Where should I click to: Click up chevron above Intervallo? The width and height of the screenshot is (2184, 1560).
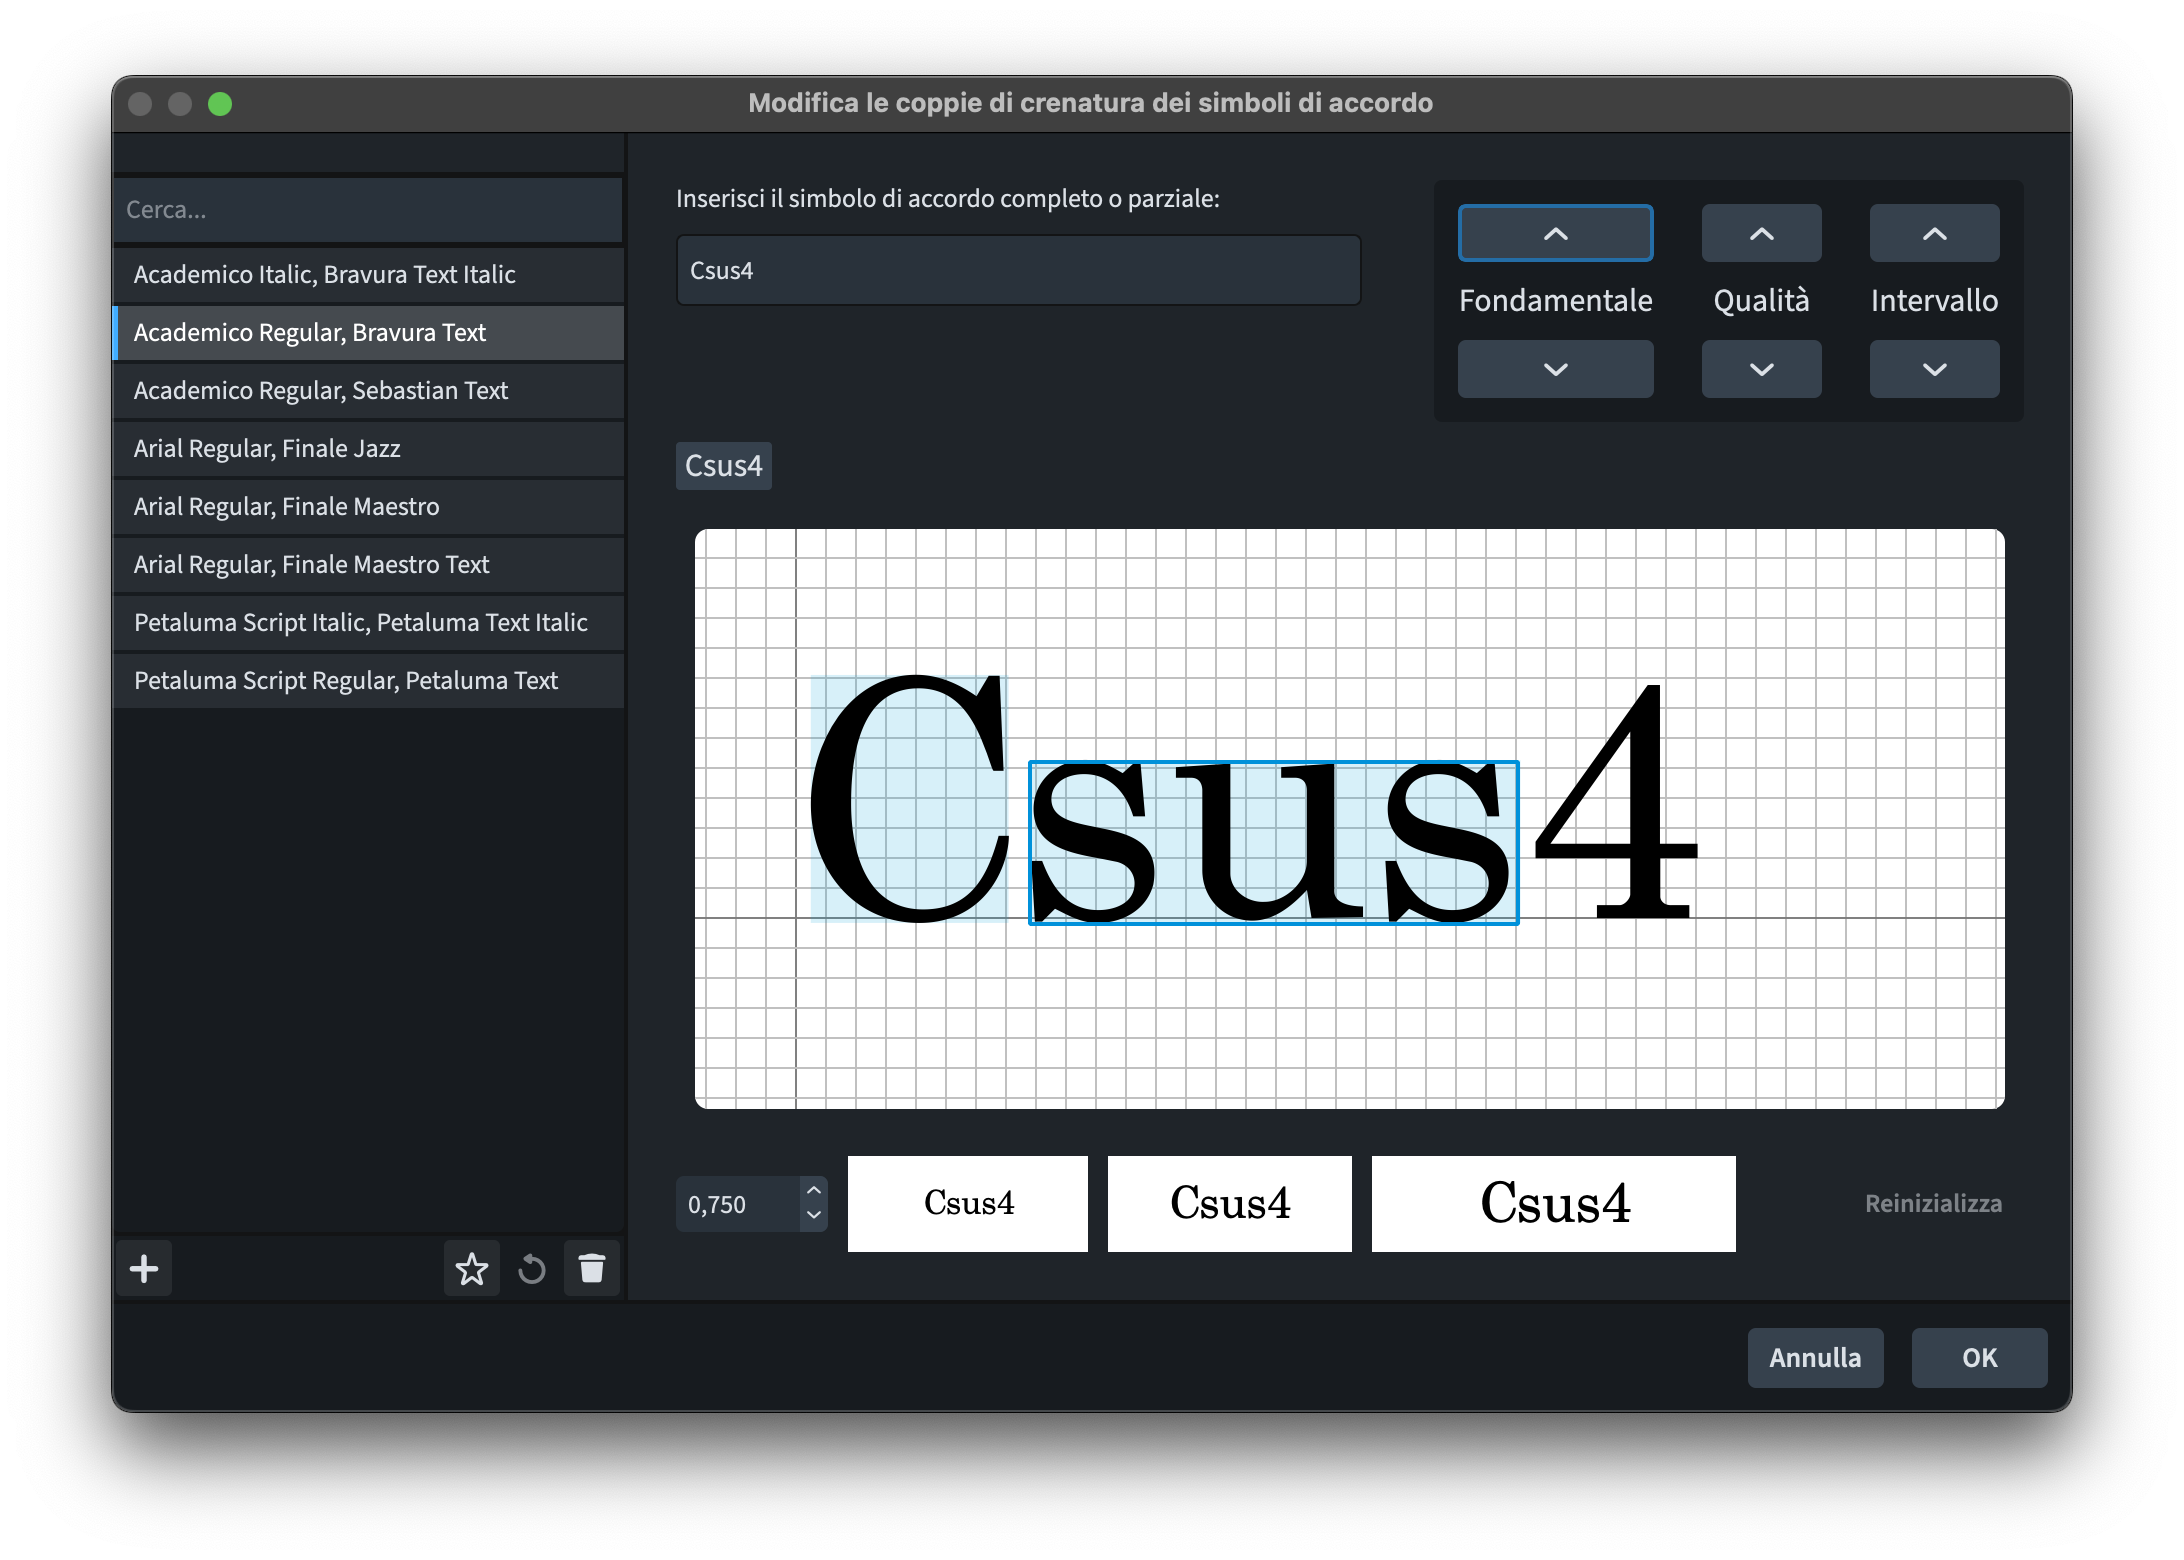(1934, 233)
